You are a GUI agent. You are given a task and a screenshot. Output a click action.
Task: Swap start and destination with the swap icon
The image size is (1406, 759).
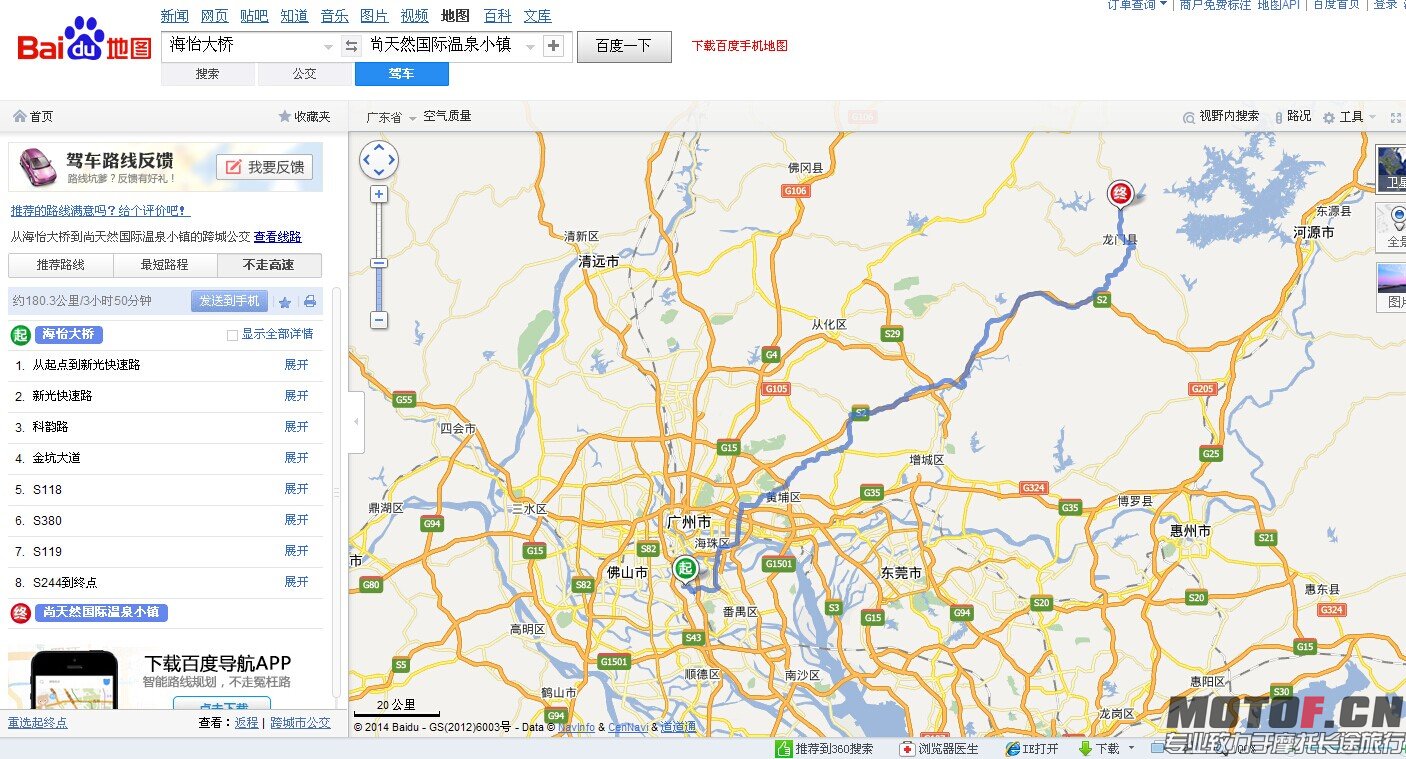tap(351, 46)
